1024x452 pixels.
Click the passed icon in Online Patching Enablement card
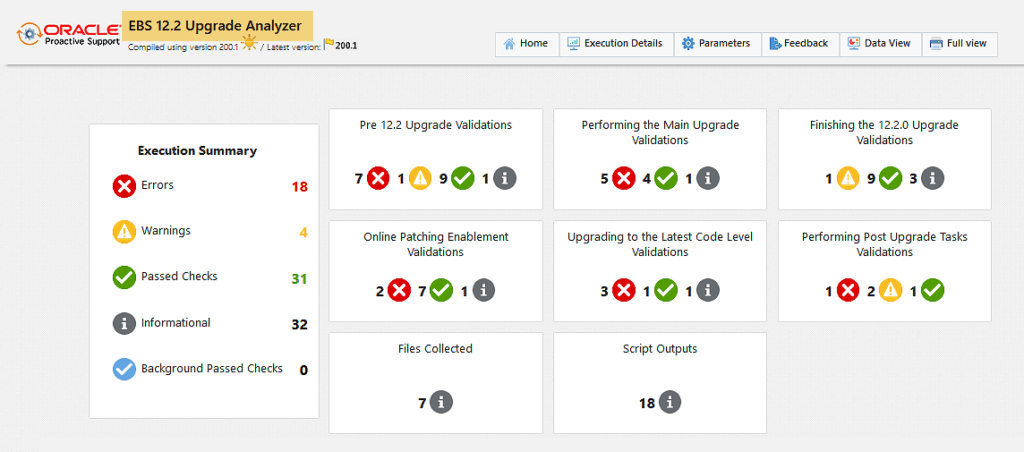(x=441, y=291)
